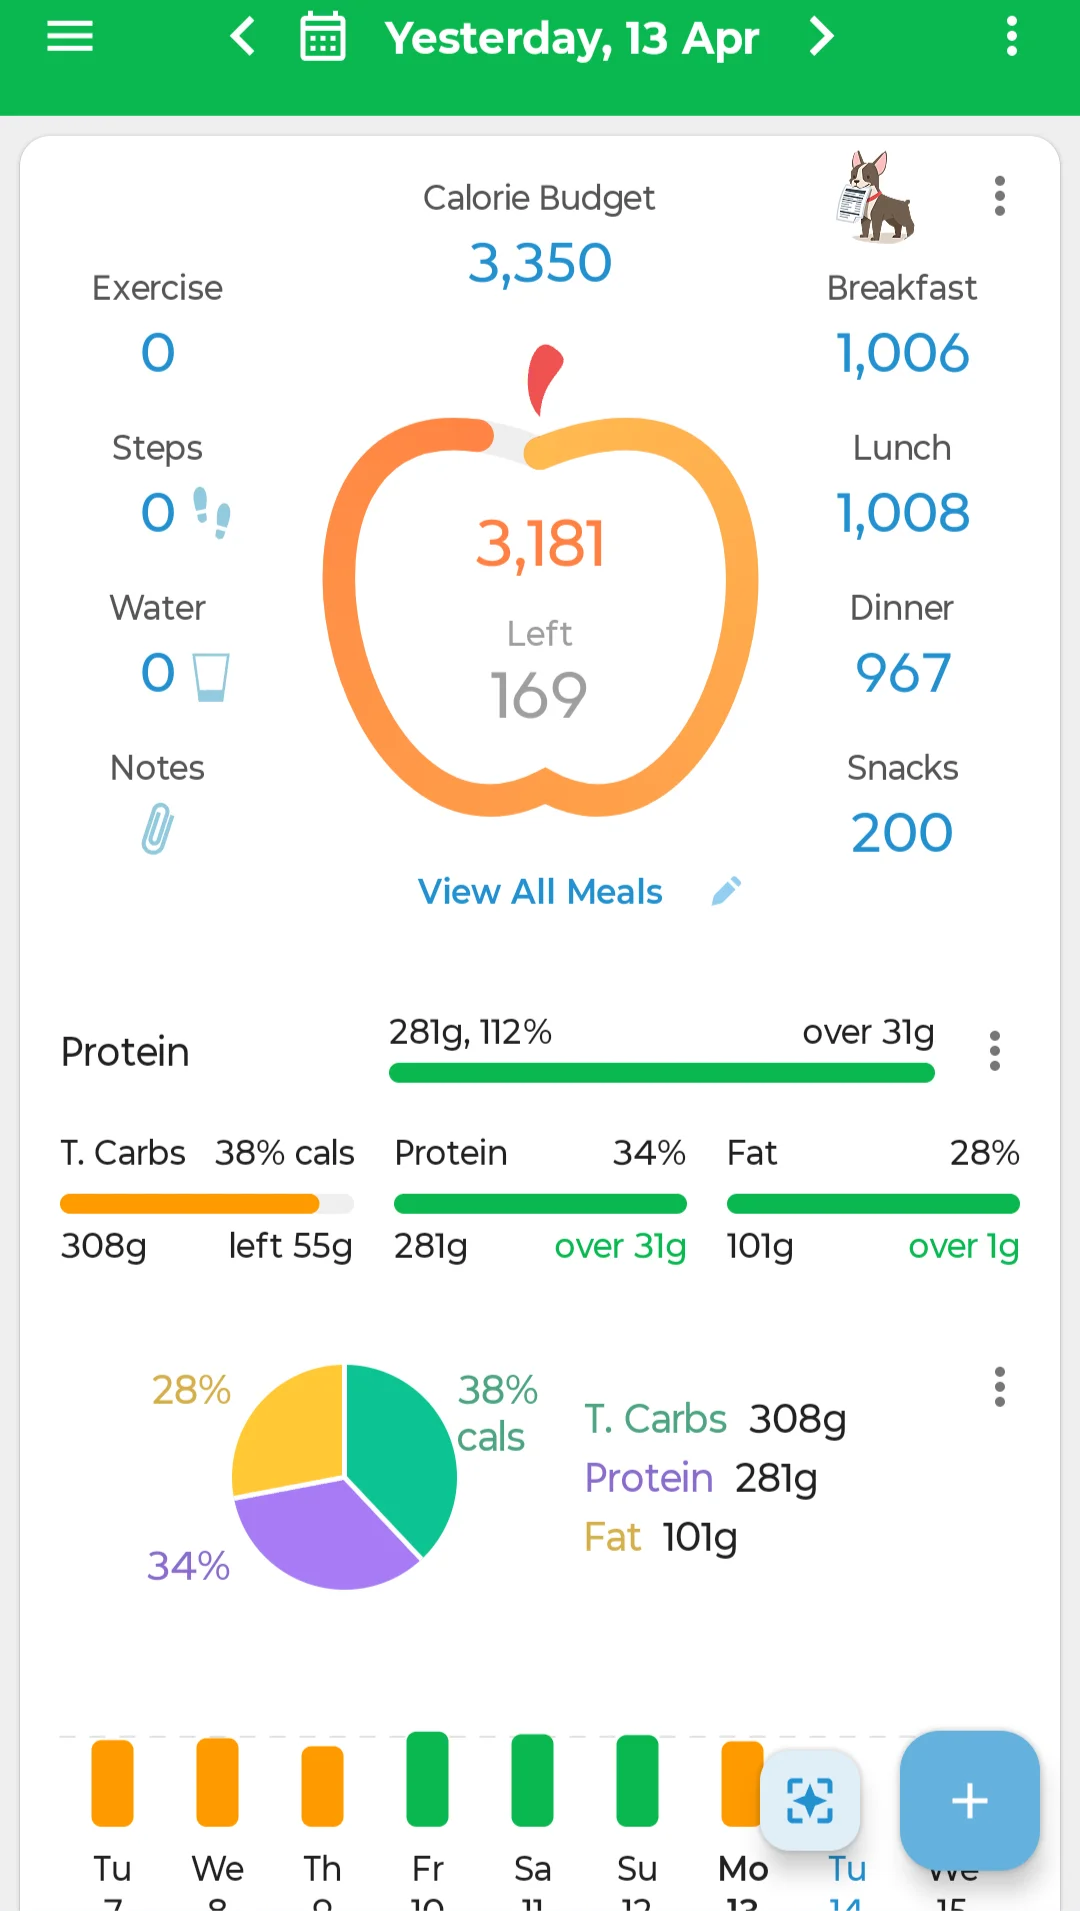Screen dimensions: 1080x1911
Task: Open View All Meals
Action: (540, 891)
